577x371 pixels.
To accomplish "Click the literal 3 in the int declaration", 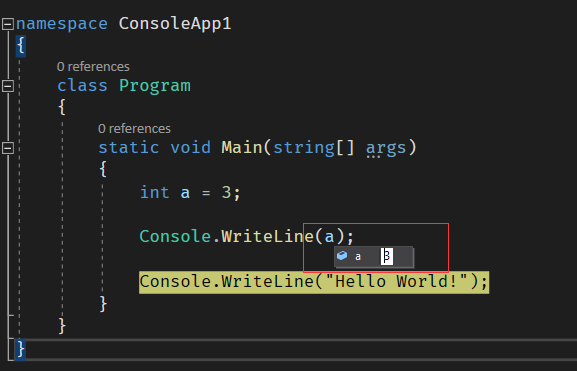I will [x=226, y=192].
